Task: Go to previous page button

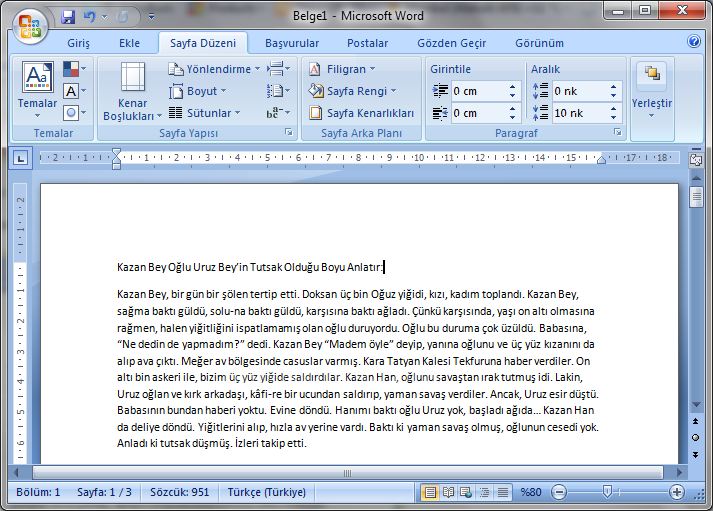Action: pos(696,421)
